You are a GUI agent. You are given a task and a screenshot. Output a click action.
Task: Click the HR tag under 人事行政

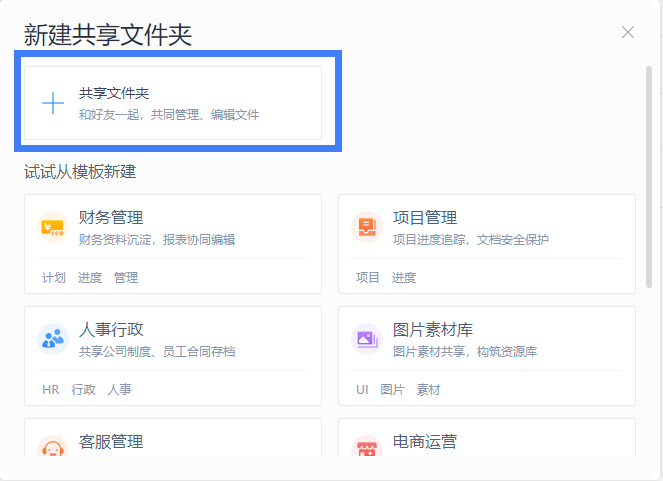click(x=51, y=389)
